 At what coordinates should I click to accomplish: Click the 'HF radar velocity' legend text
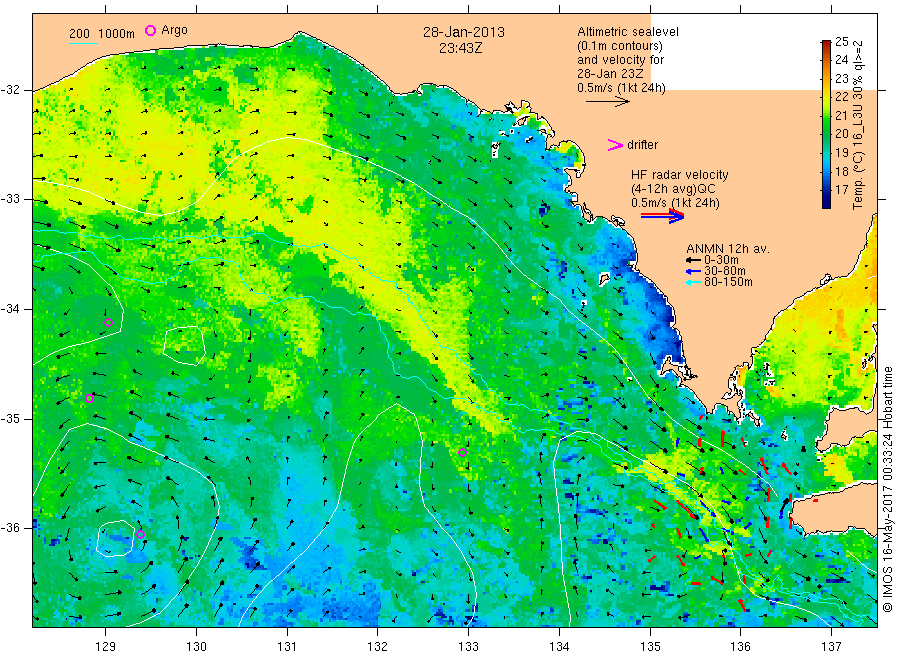(x=680, y=174)
